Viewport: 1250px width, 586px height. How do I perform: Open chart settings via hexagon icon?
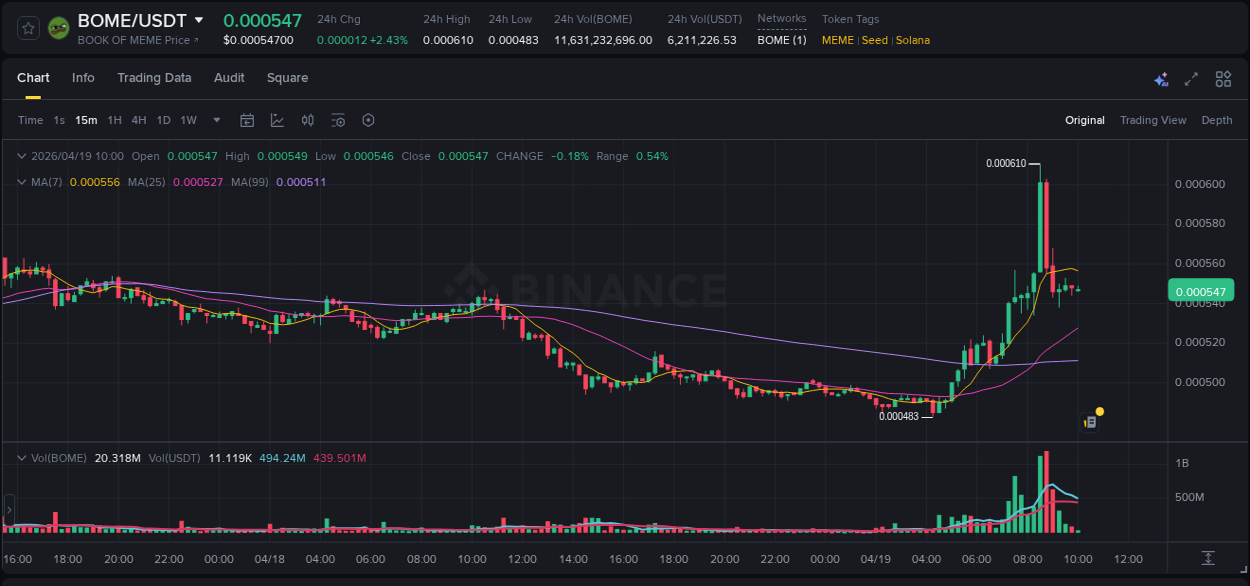pos(368,120)
